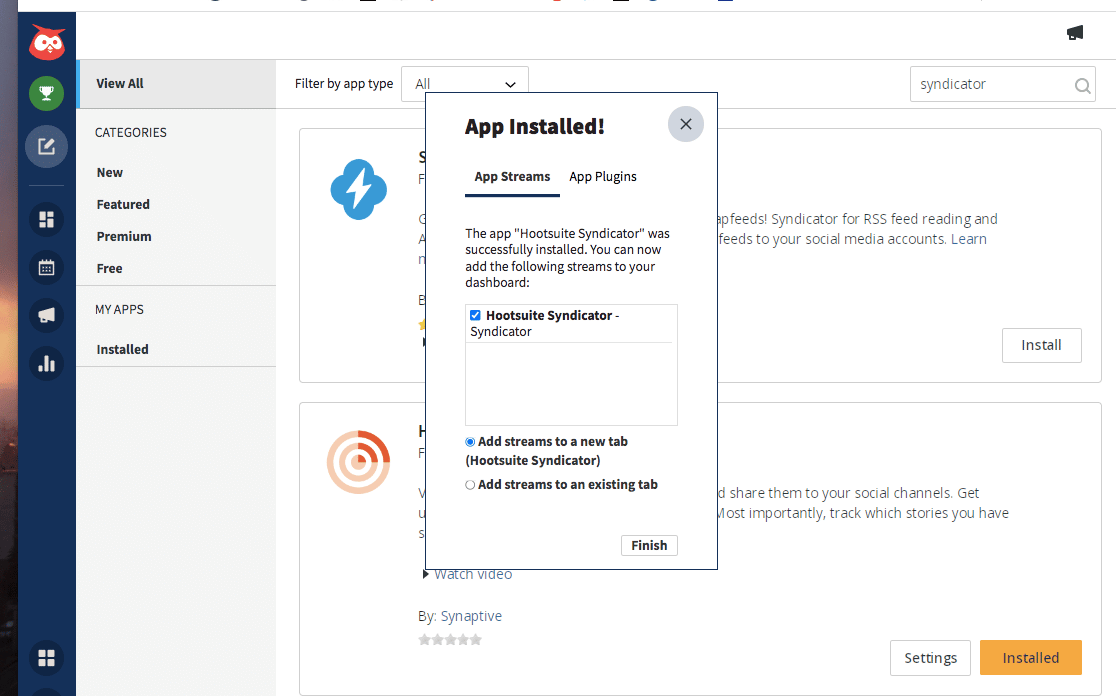This screenshot has width=1116, height=696.
Task: Open the Planner calendar icon
Action: click(x=46, y=268)
